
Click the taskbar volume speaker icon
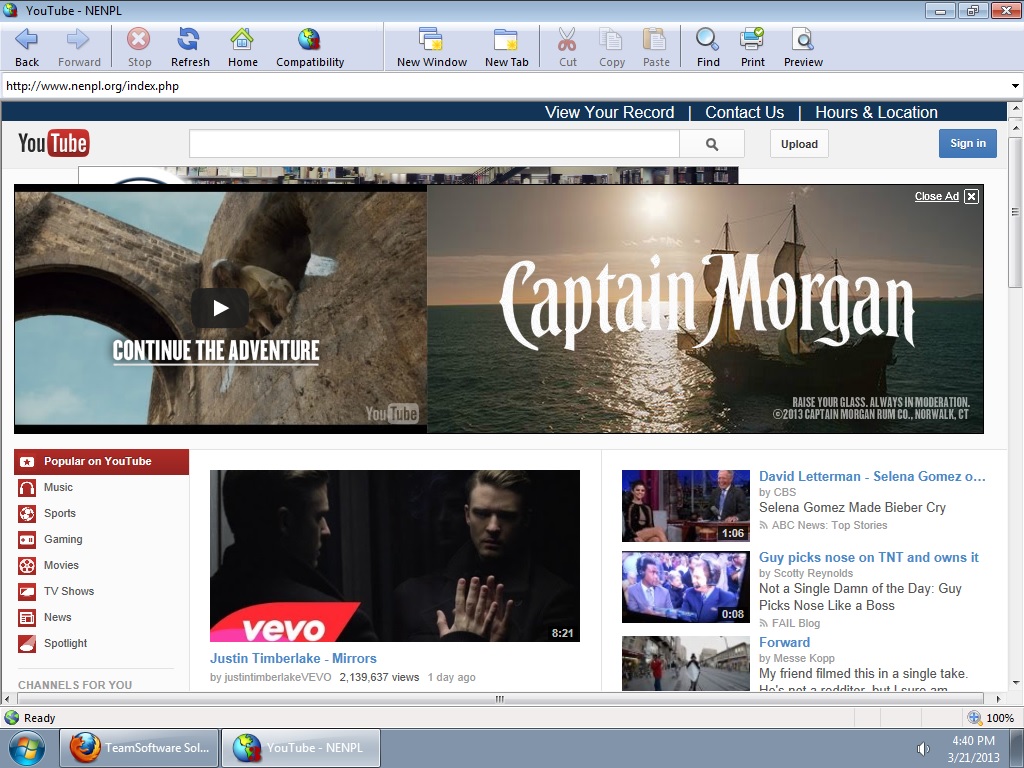click(x=923, y=748)
